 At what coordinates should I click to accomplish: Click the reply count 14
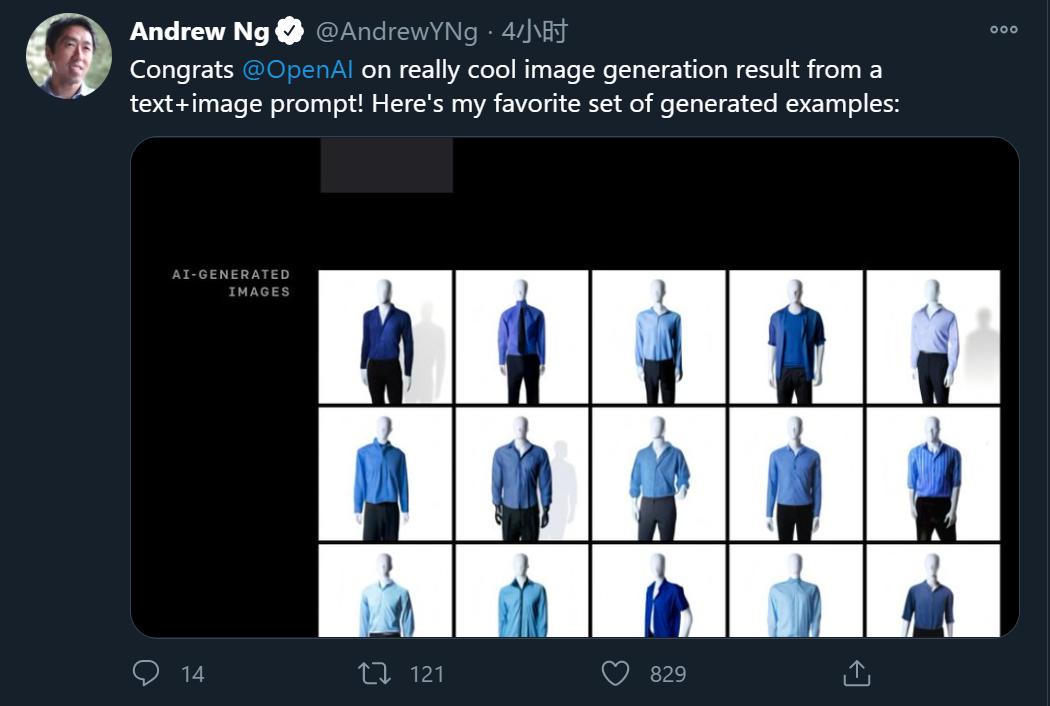[x=193, y=674]
